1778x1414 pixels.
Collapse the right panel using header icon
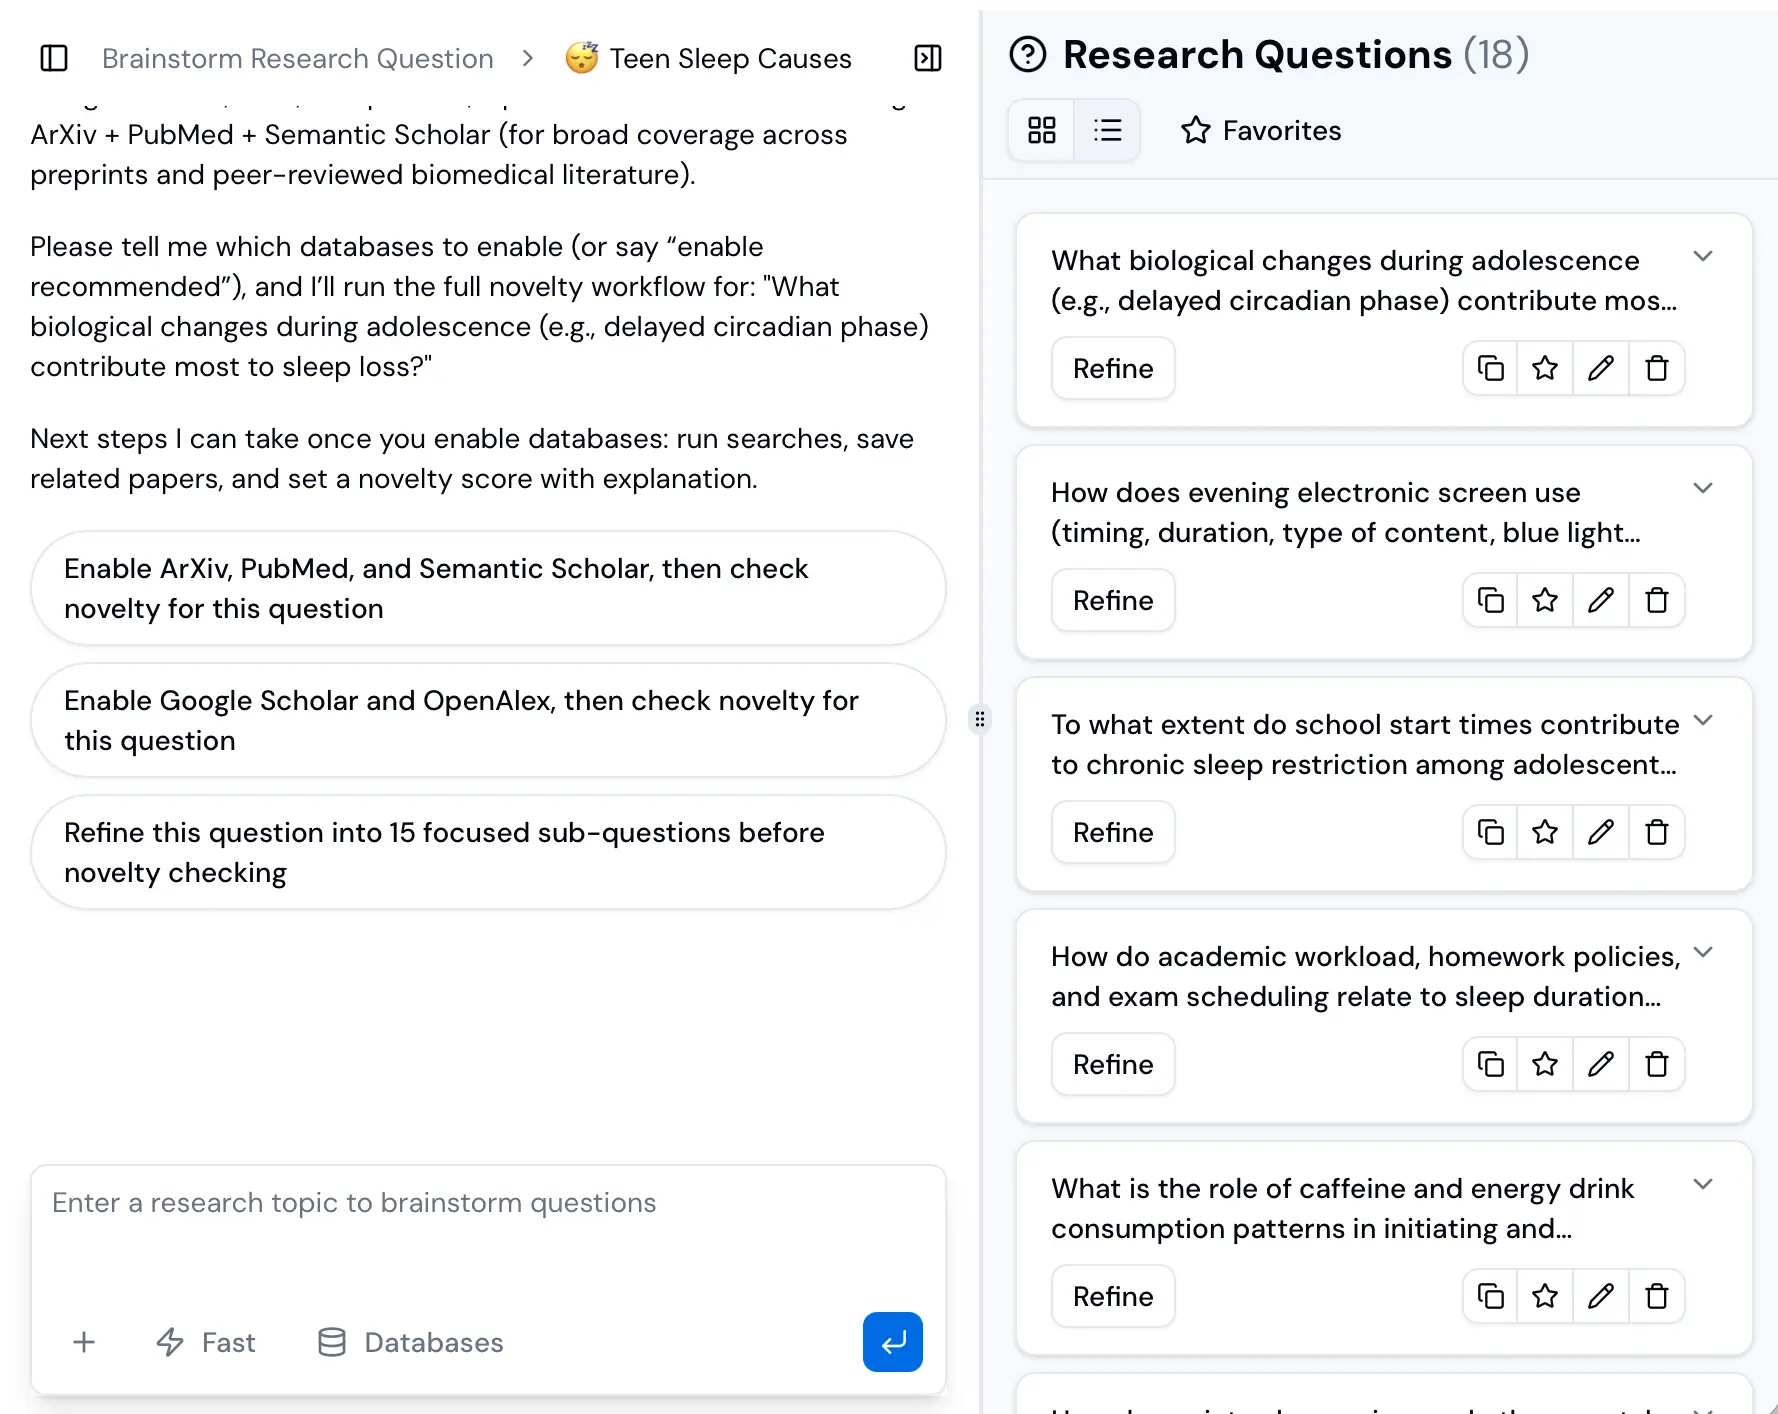(x=927, y=59)
